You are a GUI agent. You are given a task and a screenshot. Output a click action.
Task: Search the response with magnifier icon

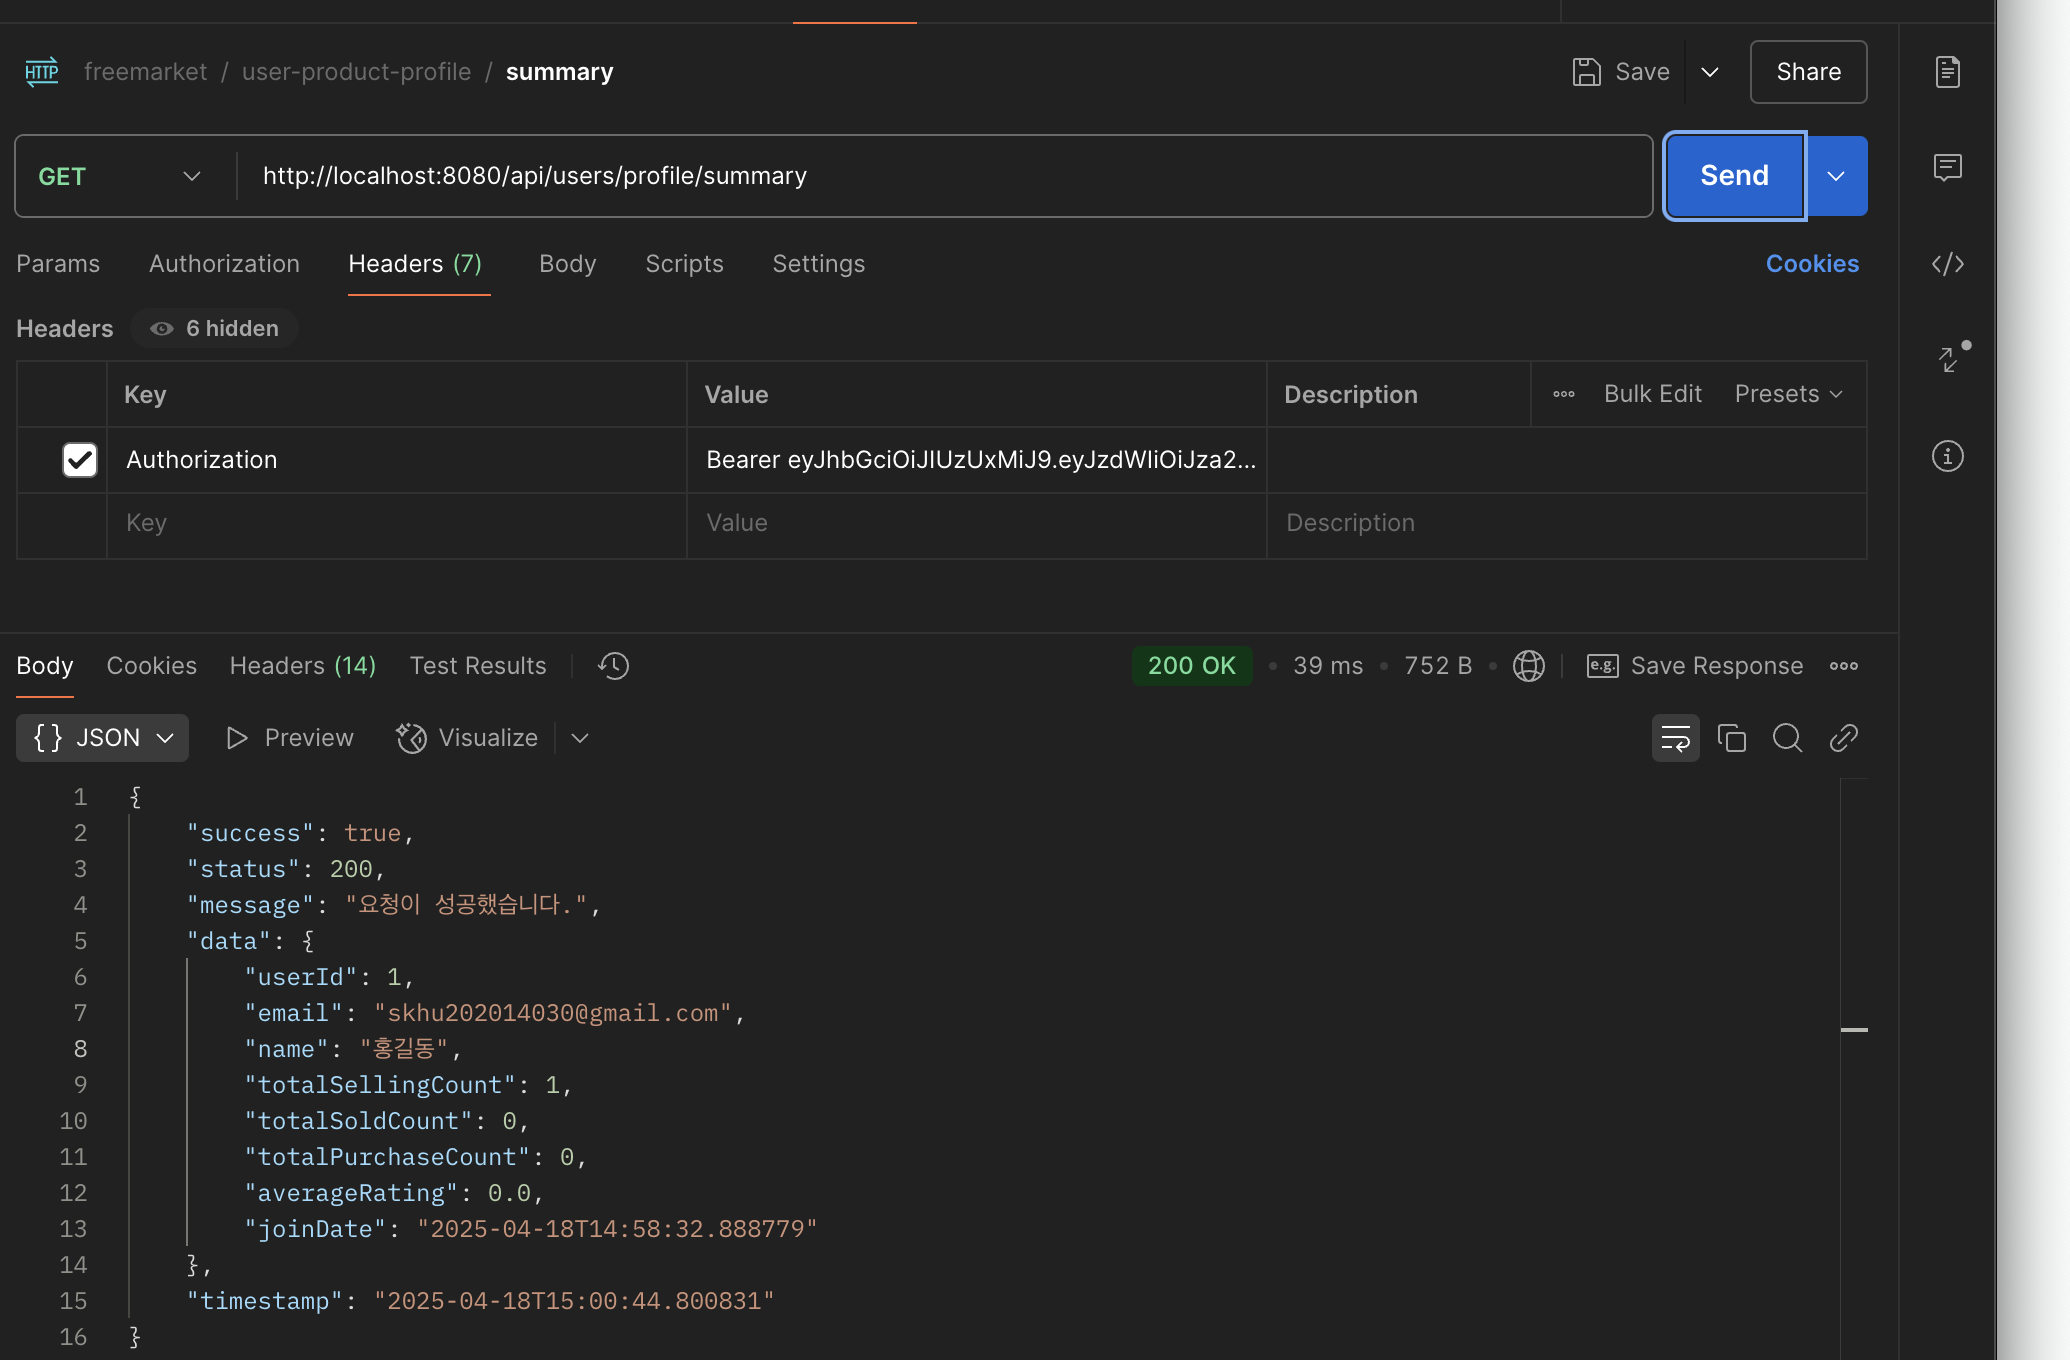click(1787, 738)
